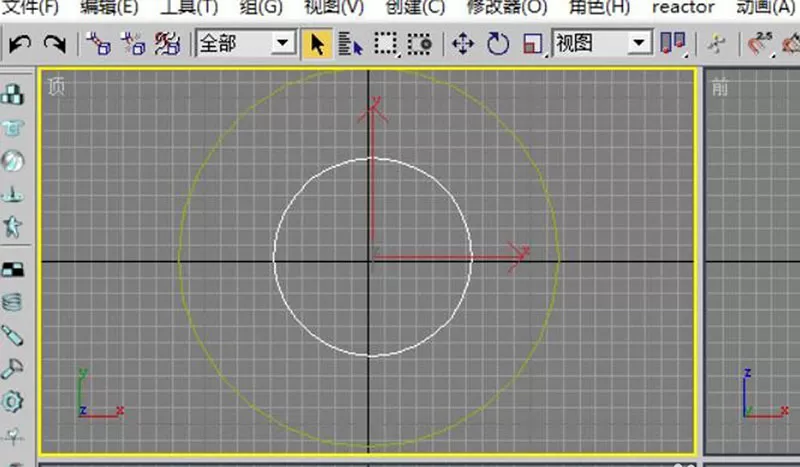
Task: Open the 视图 reference coordinate dropdown
Action: pyautogui.click(x=638, y=43)
